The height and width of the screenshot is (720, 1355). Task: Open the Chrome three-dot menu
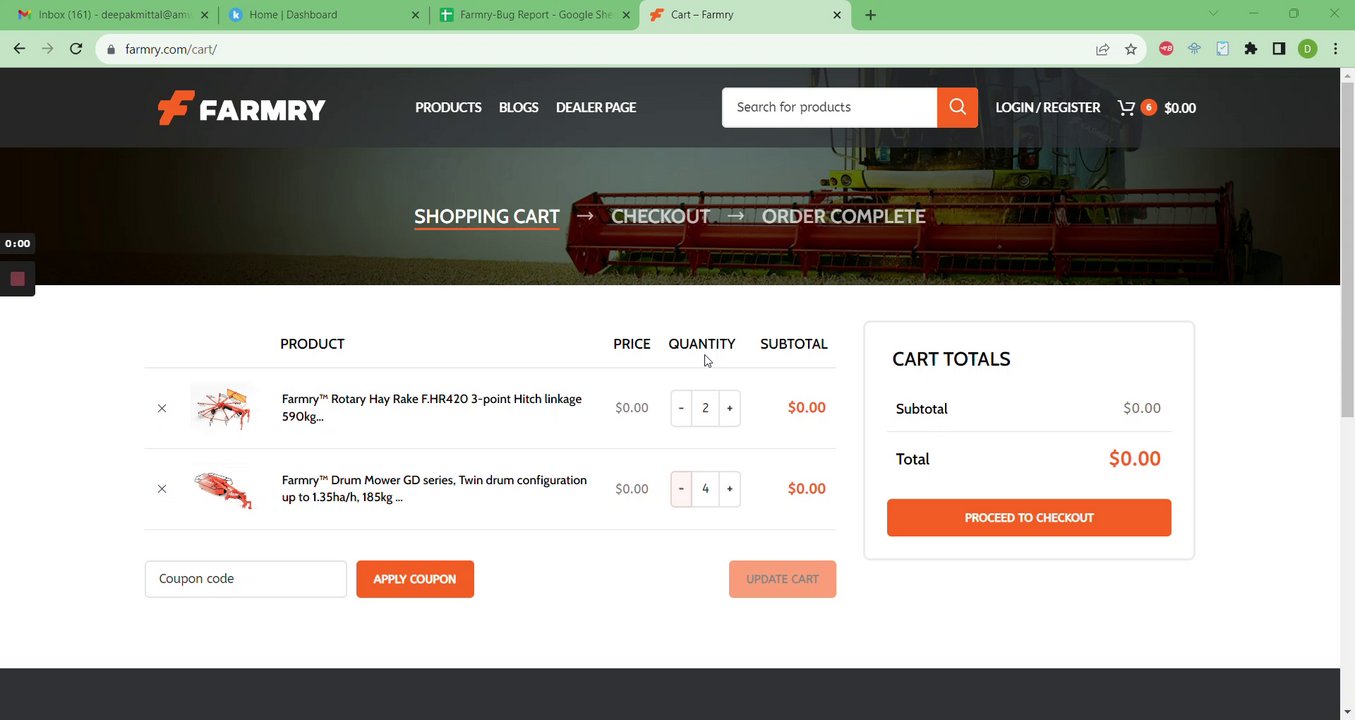click(1336, 49)
